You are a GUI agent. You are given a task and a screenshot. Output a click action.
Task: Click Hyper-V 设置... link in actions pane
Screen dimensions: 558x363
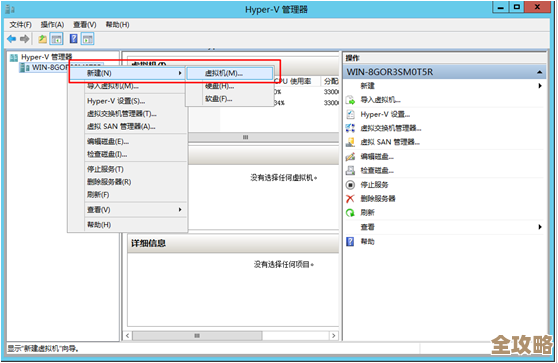(x=385, y=114)
